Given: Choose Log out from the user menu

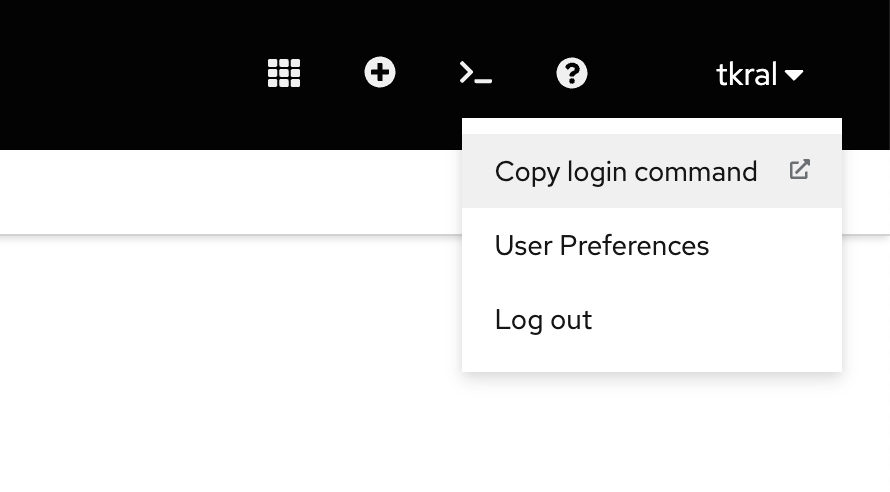Looking at the screenshot, I should click(543, 320).
